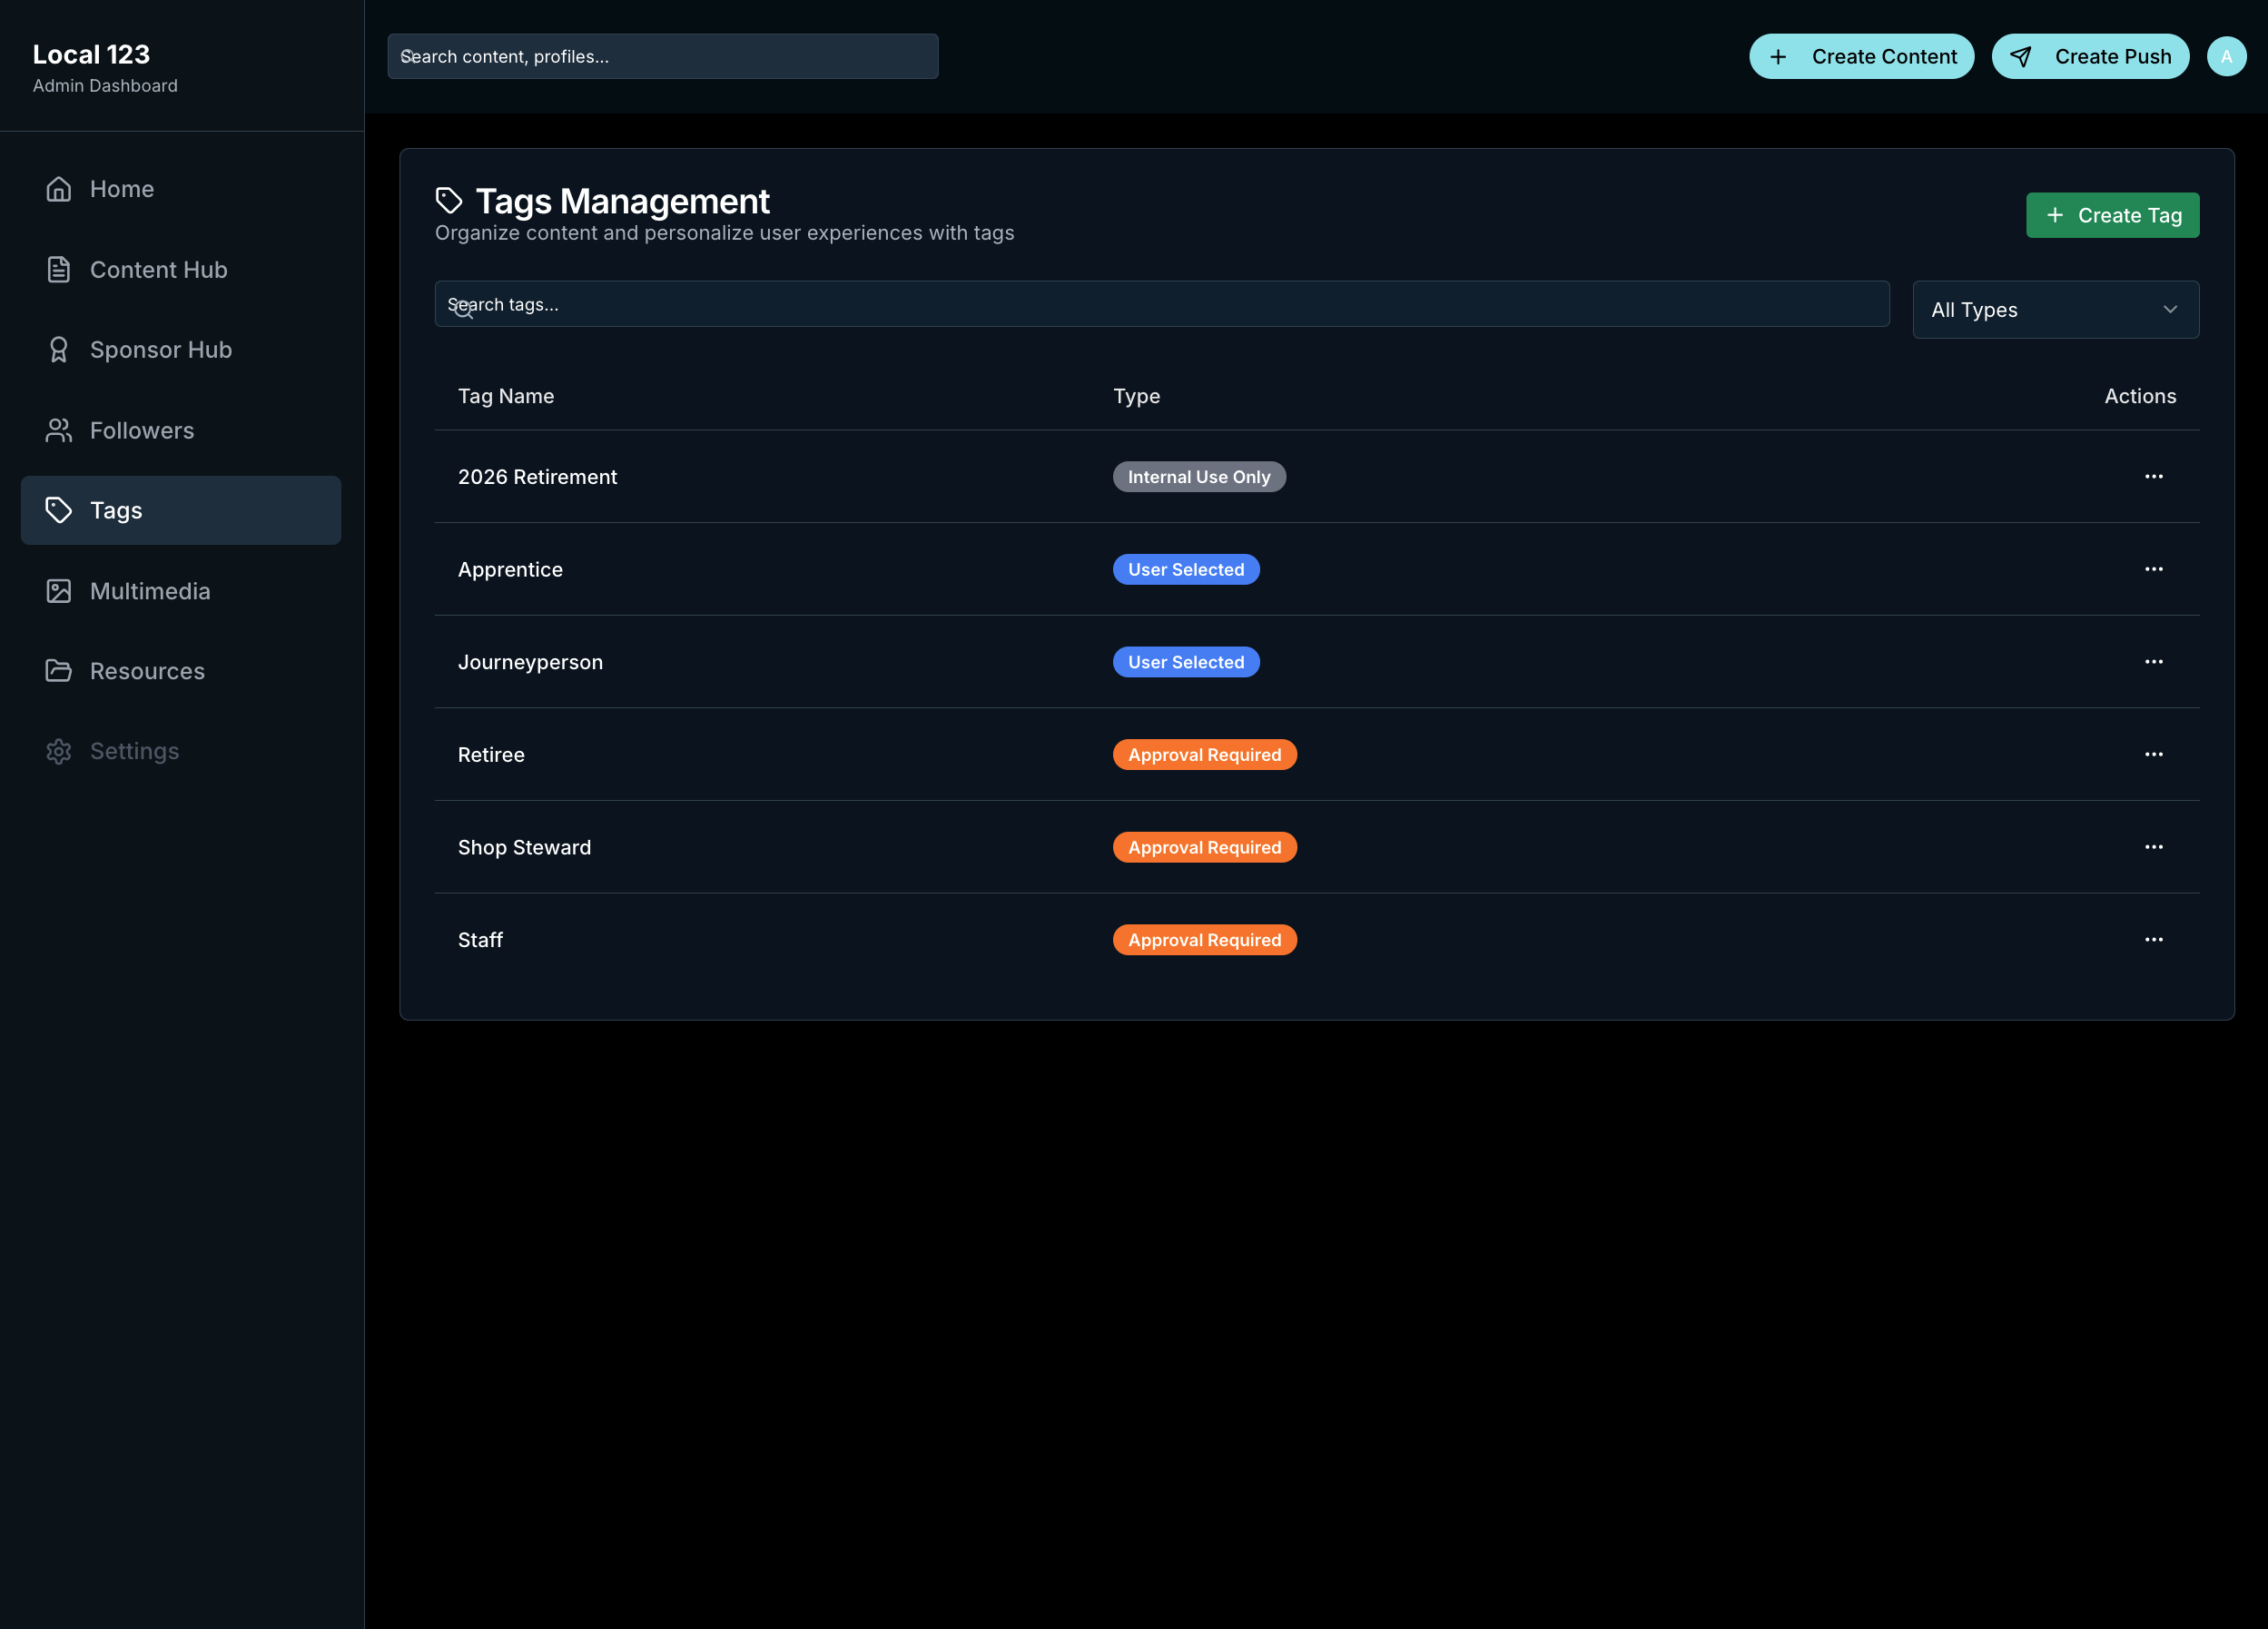The image size is (2268, 1629).
Task: Expand the All Types filter dropdown
Action: (x=2055, y=310)
